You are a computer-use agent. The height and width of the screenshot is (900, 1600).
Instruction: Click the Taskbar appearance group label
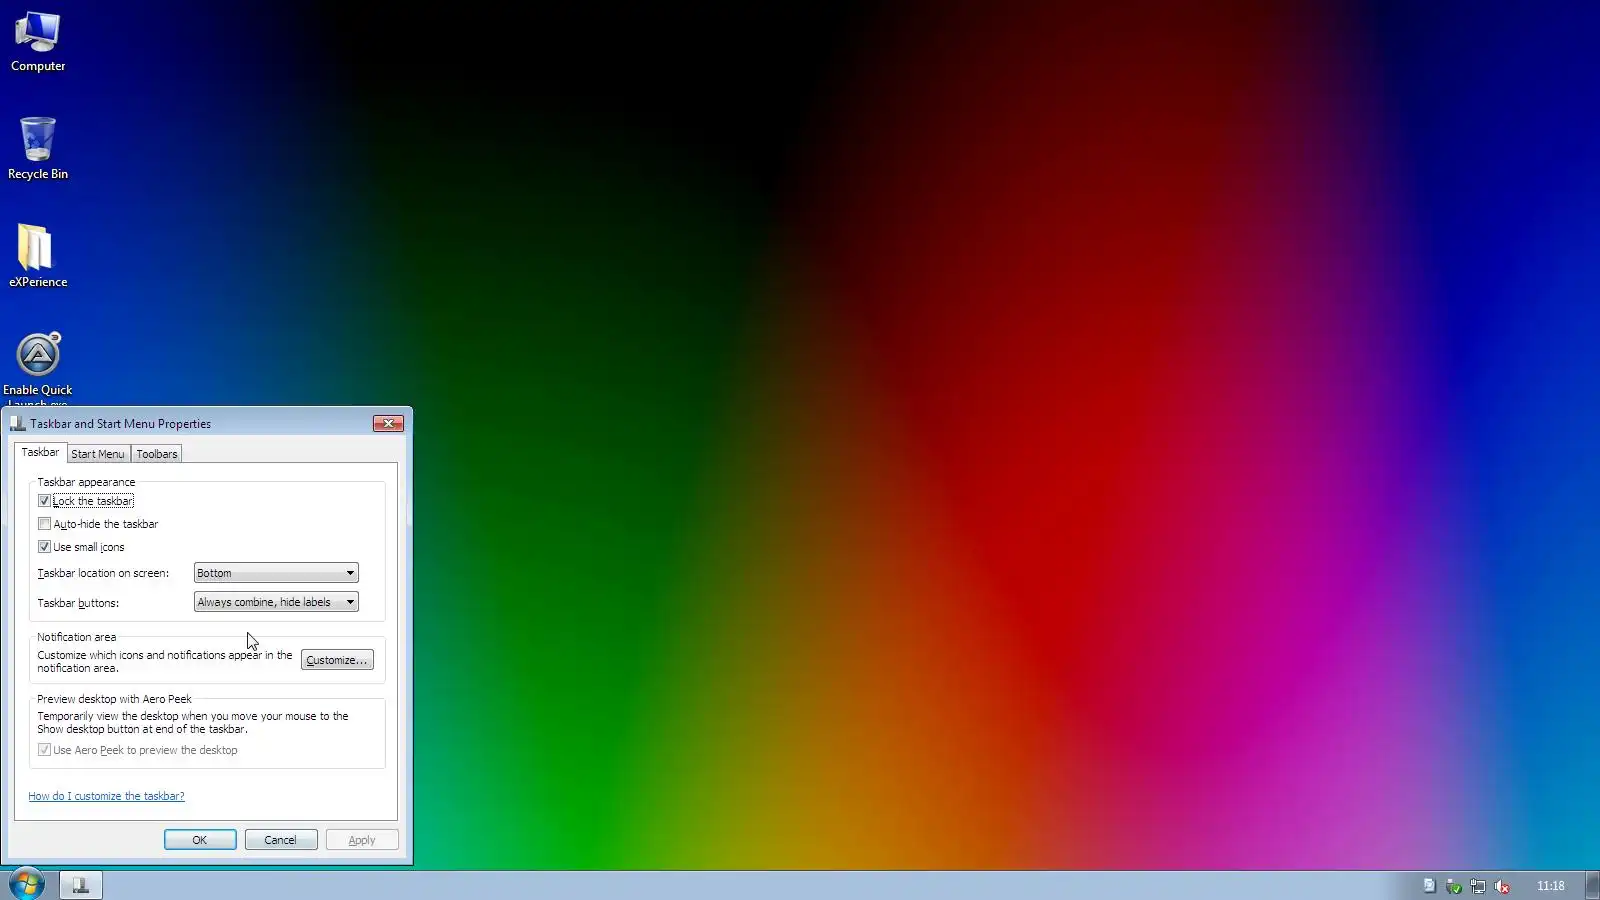click(x=86, y=482)
